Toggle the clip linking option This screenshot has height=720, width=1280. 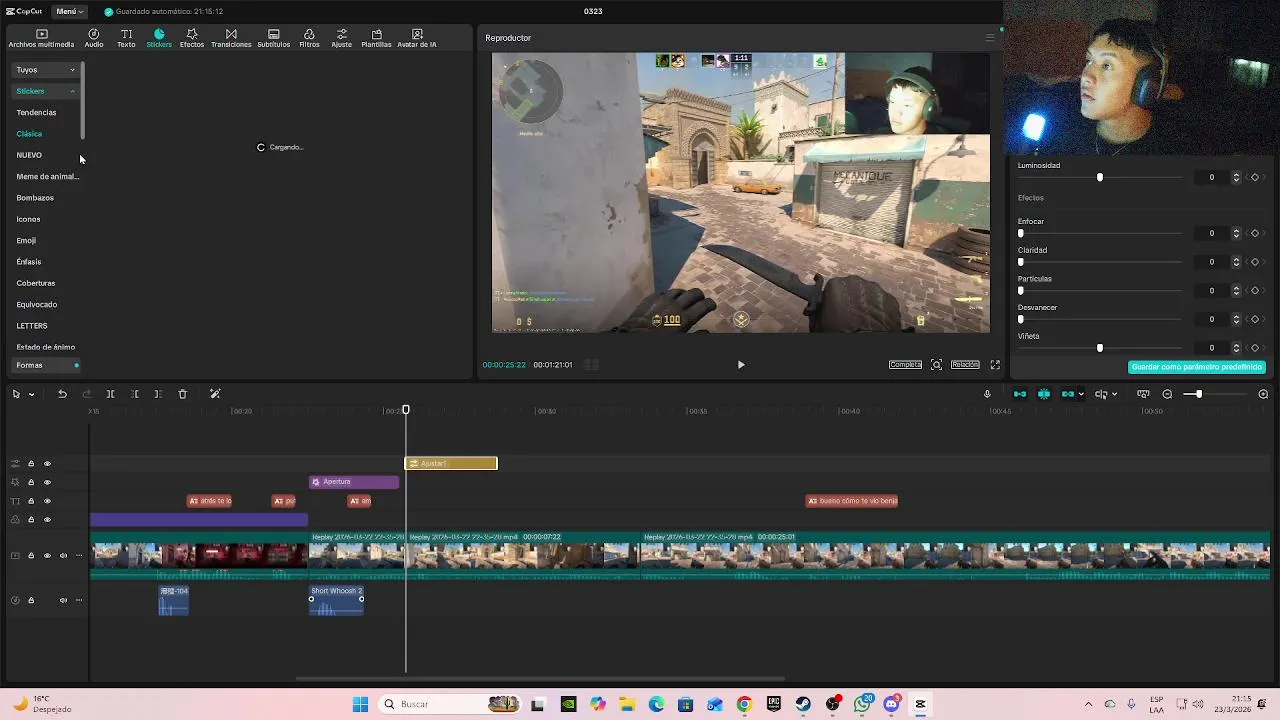pyautogui.click(x=1068, y=394)
